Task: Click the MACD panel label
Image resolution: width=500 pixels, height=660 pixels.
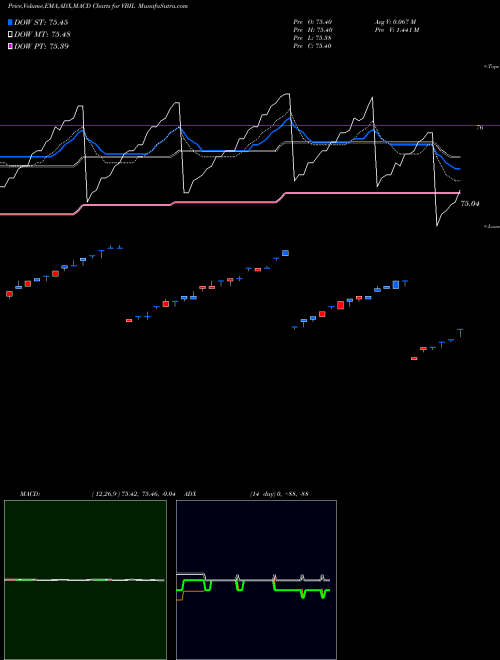Action: 30,494
